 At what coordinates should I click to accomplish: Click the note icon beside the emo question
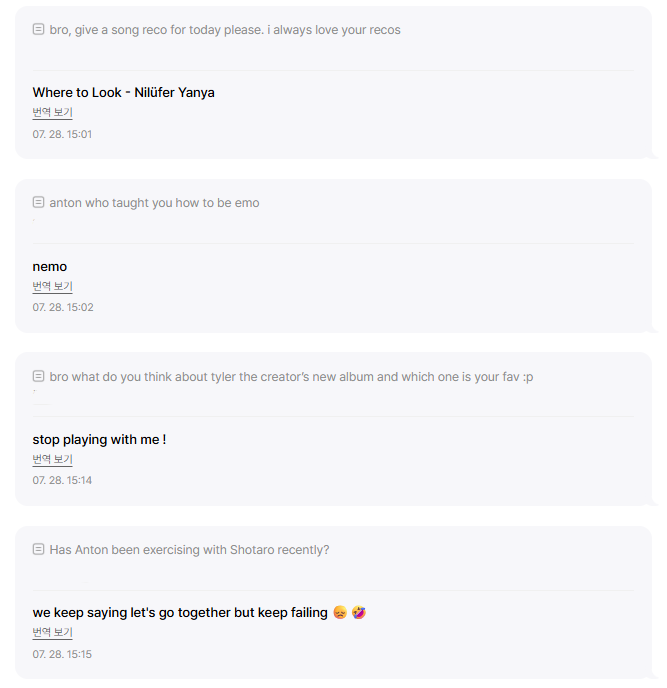point(38,203)
